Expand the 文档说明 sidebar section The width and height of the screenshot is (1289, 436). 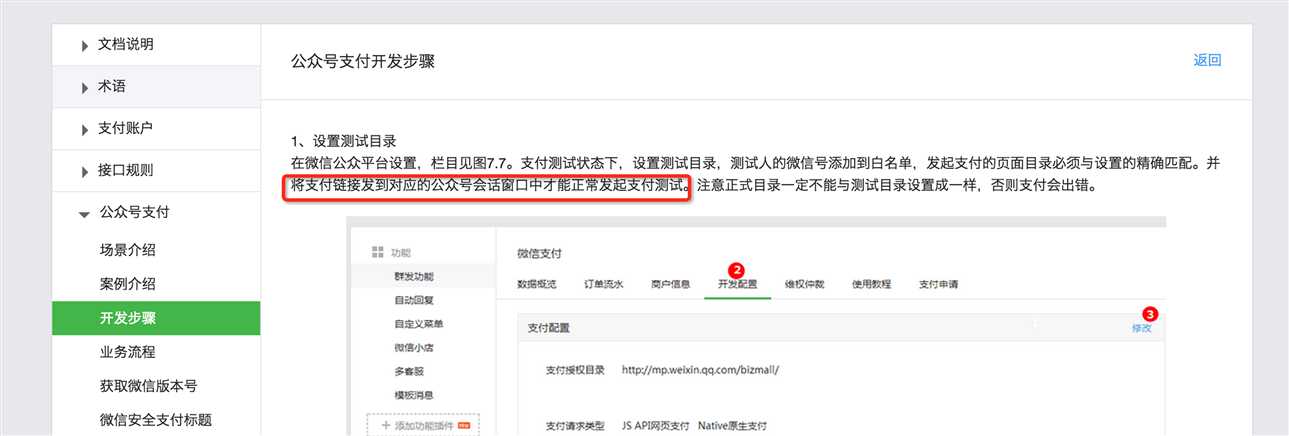pos(156,44)
